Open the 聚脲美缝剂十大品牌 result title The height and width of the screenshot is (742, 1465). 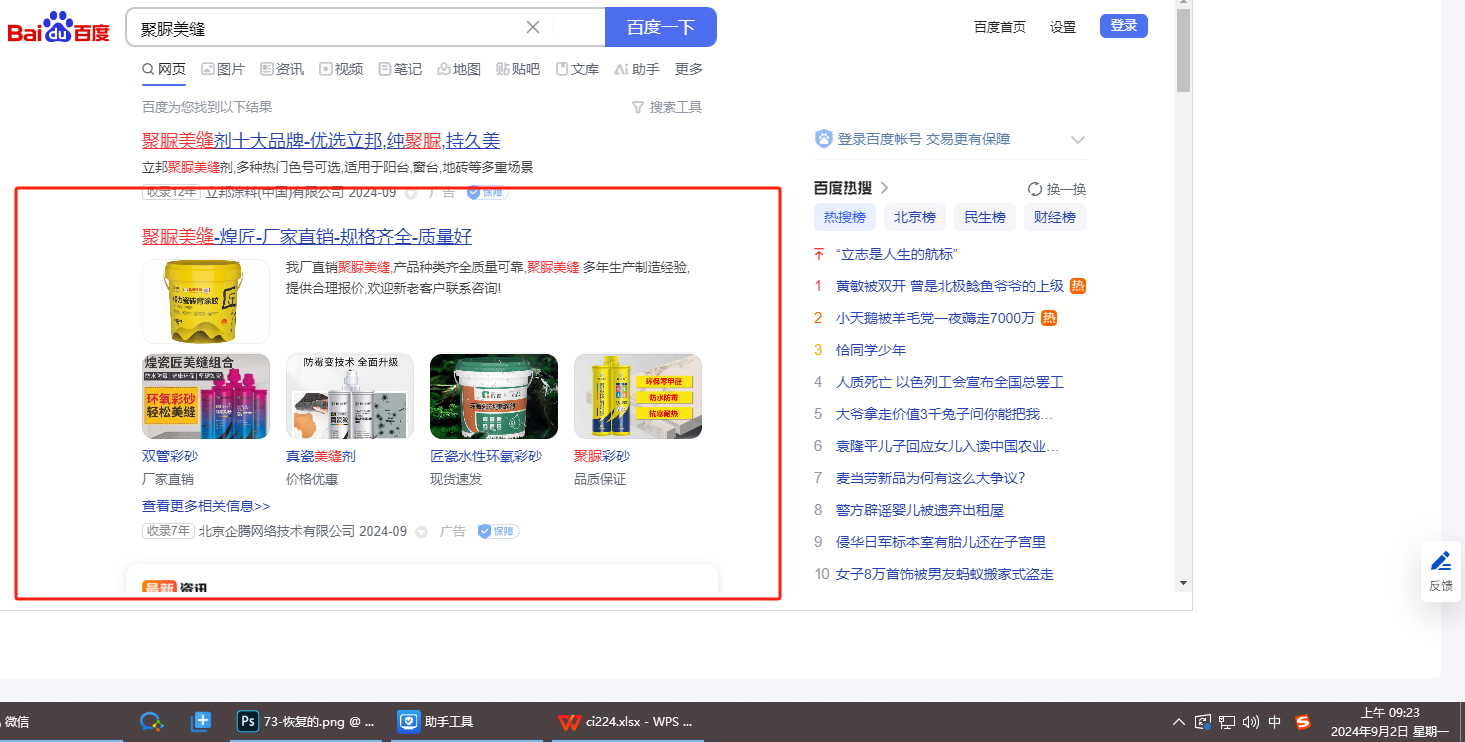(x=321, y=141)
